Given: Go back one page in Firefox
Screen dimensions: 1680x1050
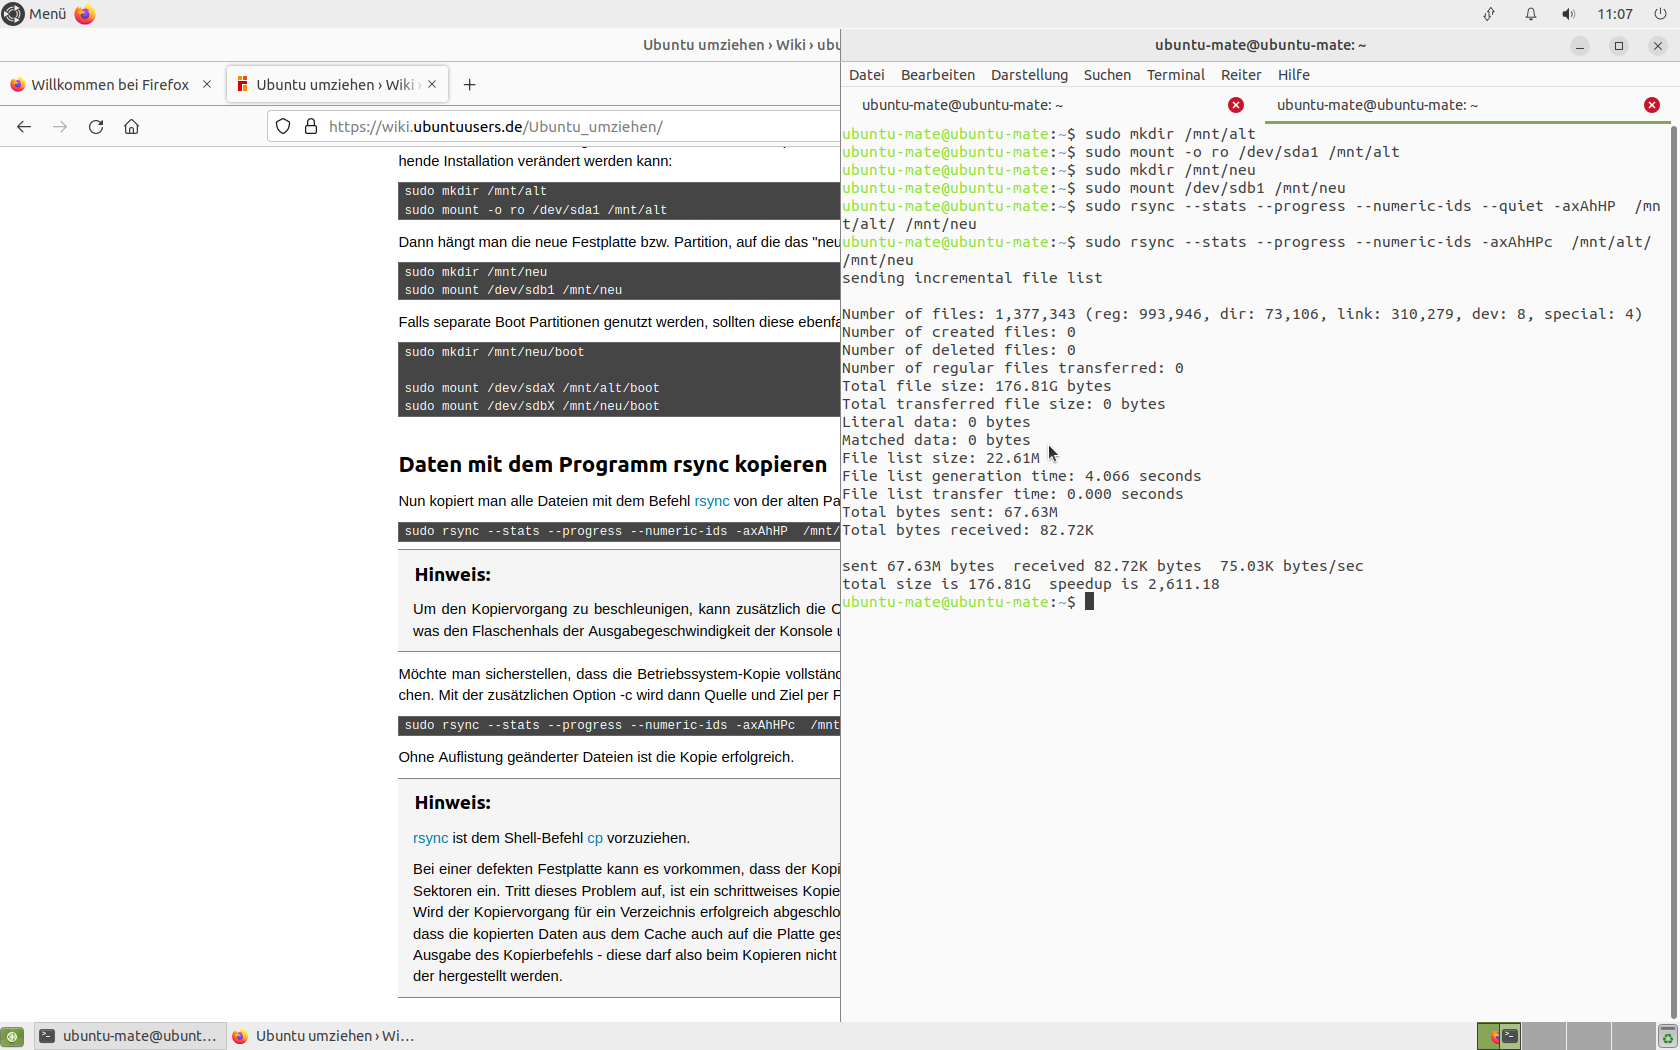Looking at the screenshot, I should [24, 127].
